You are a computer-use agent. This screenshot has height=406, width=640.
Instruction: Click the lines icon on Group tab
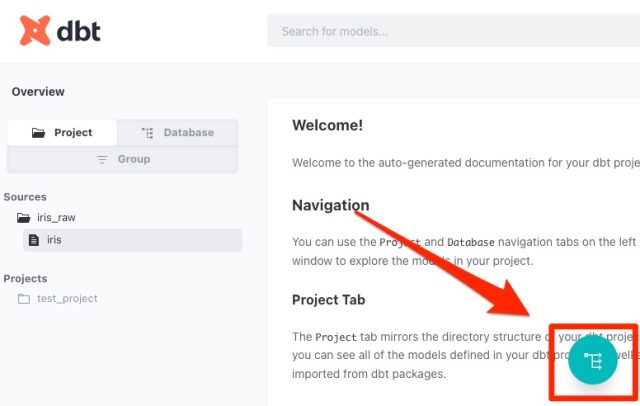102,159
